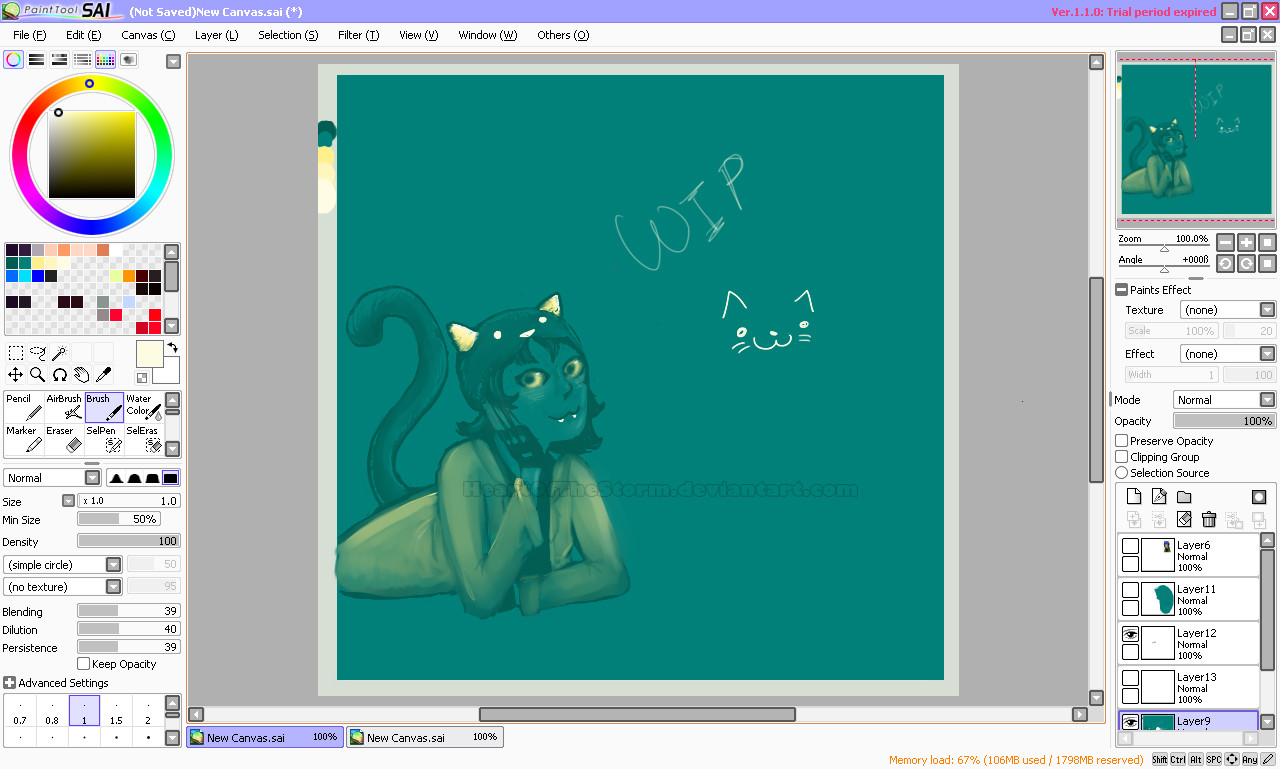Image resolution: width=1280 pixels, height=769 pixels.
Task: Choose the lasso selection tool
Action: pos(38,353)
